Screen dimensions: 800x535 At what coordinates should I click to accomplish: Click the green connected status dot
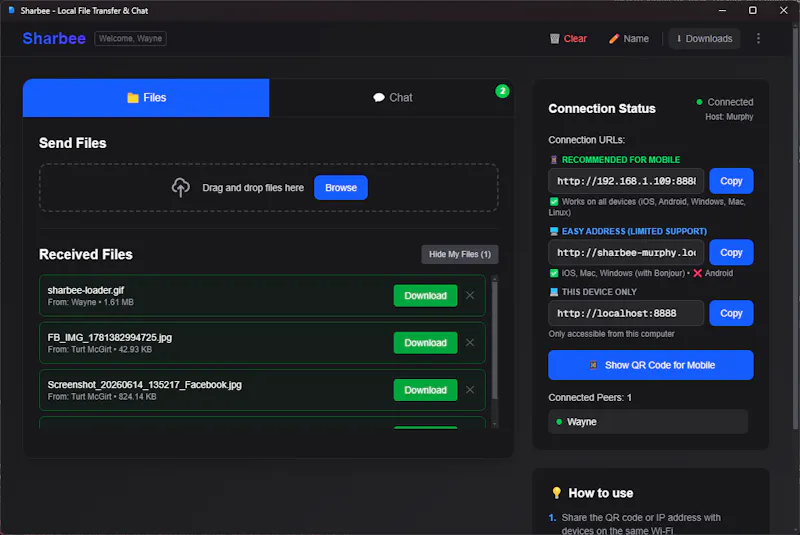pyautogui.click(x=699, y=102)
